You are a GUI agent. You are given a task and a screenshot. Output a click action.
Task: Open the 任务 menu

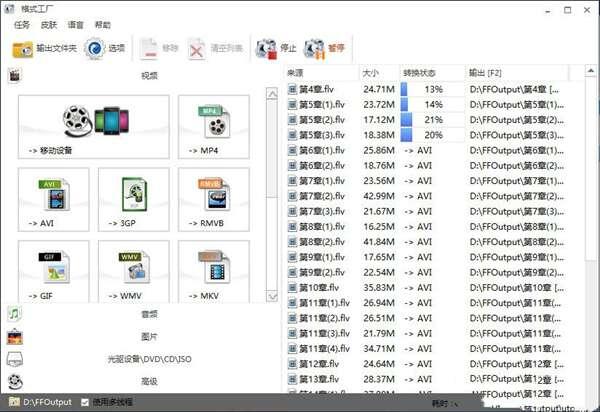coord(22,25)
